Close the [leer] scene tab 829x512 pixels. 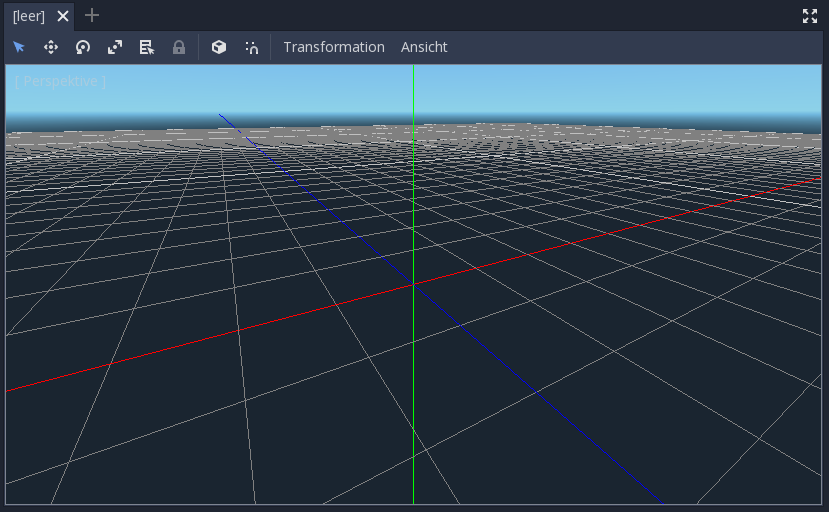coord(63,16)
